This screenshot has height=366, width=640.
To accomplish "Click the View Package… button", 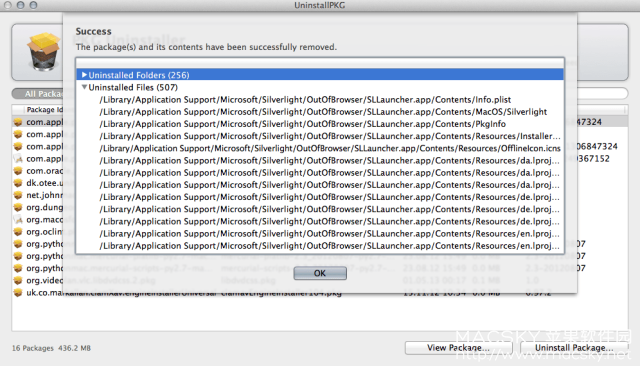I will point(458,348).
